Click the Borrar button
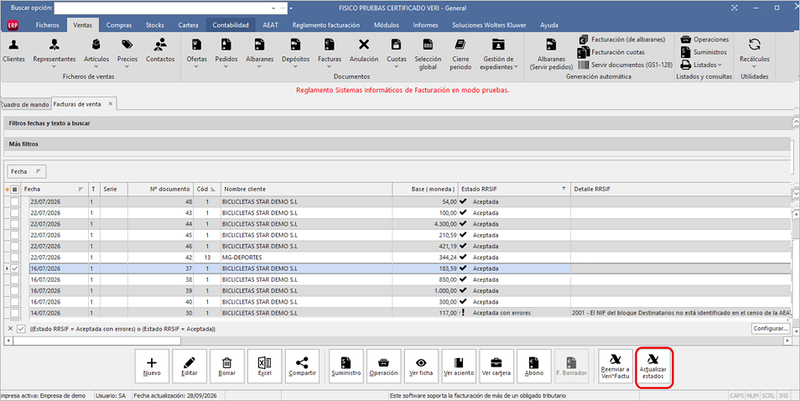Image resolution: width=800 pixels, height=401 pixels. coord(227,366)
